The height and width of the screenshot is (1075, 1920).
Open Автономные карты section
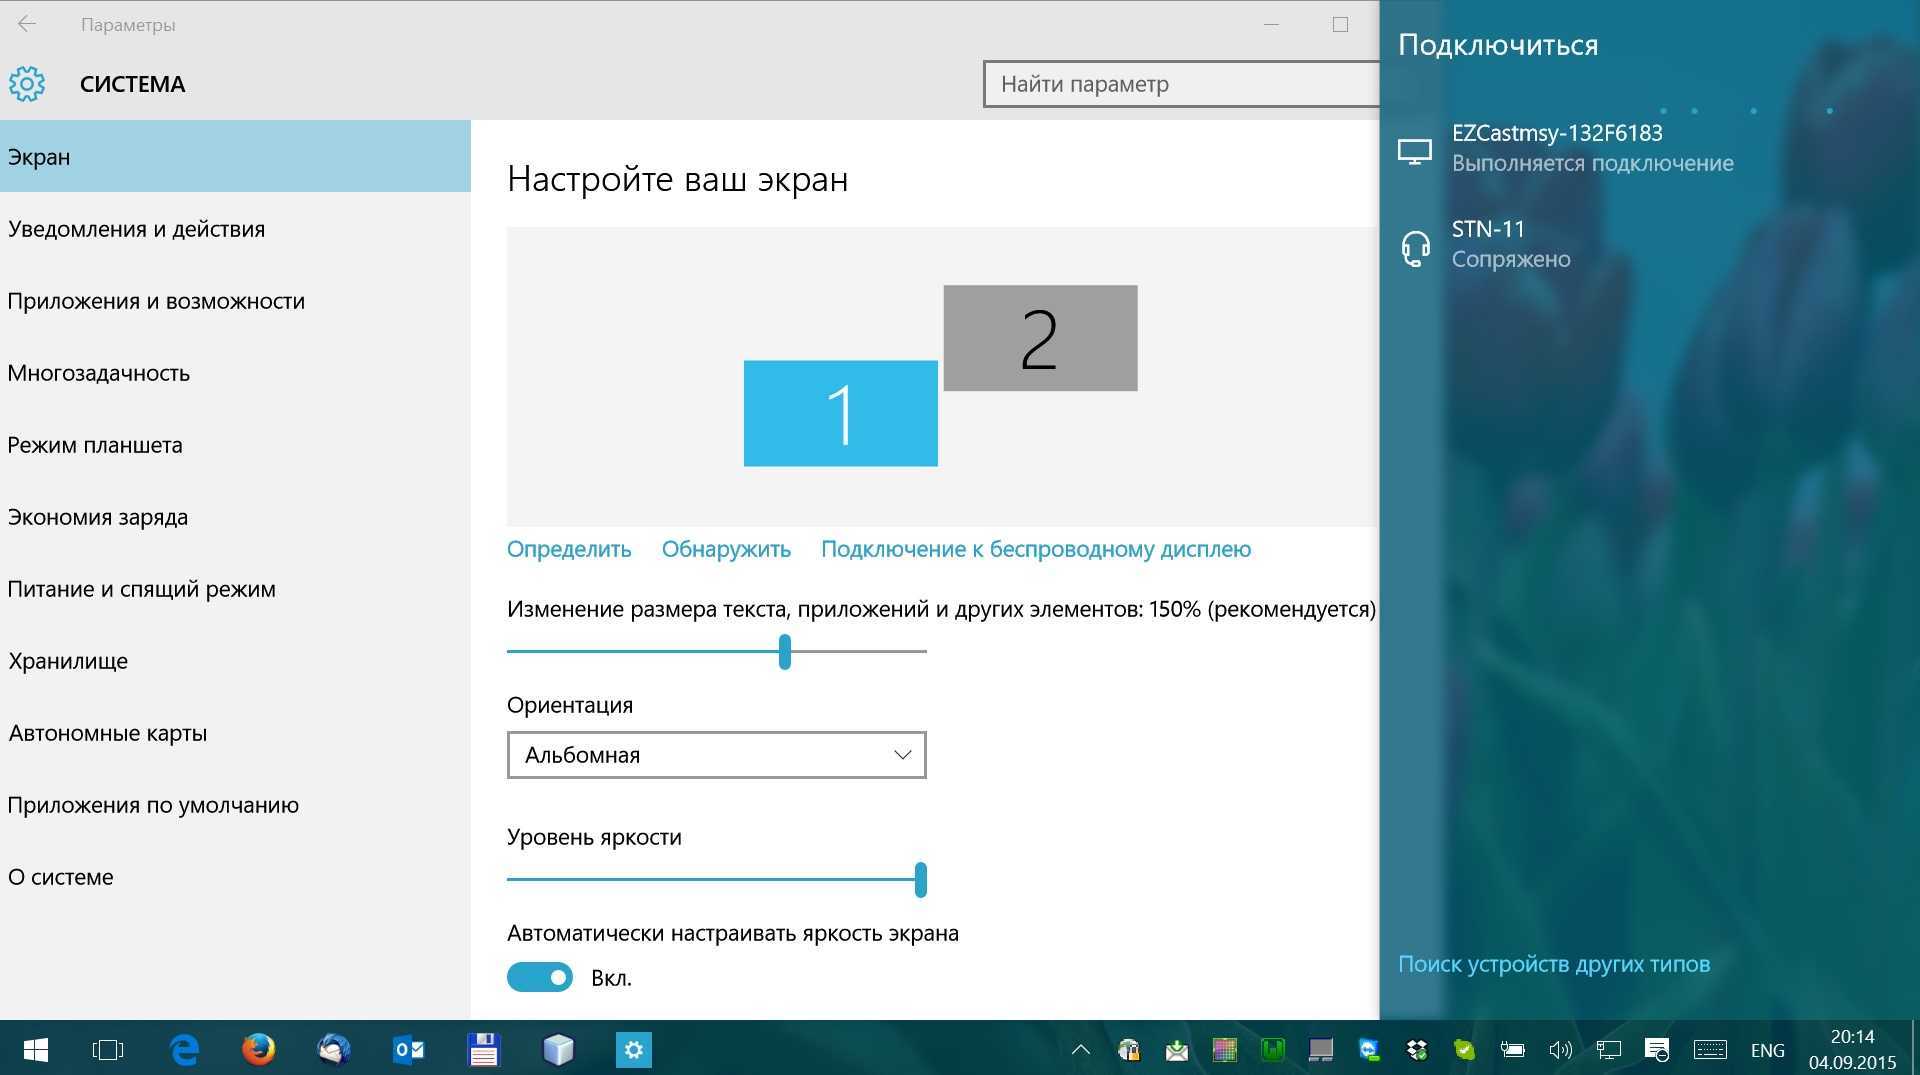[x=235, y=733]
